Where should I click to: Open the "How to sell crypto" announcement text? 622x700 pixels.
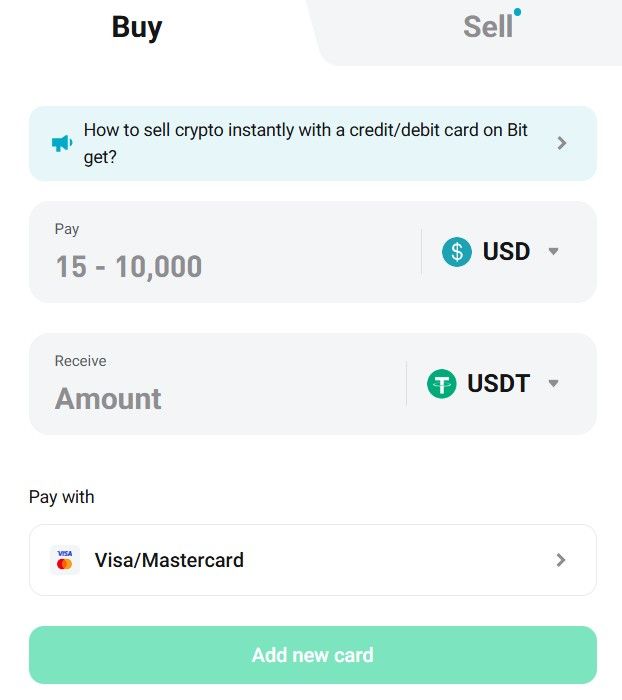click(x=305, y=143)
